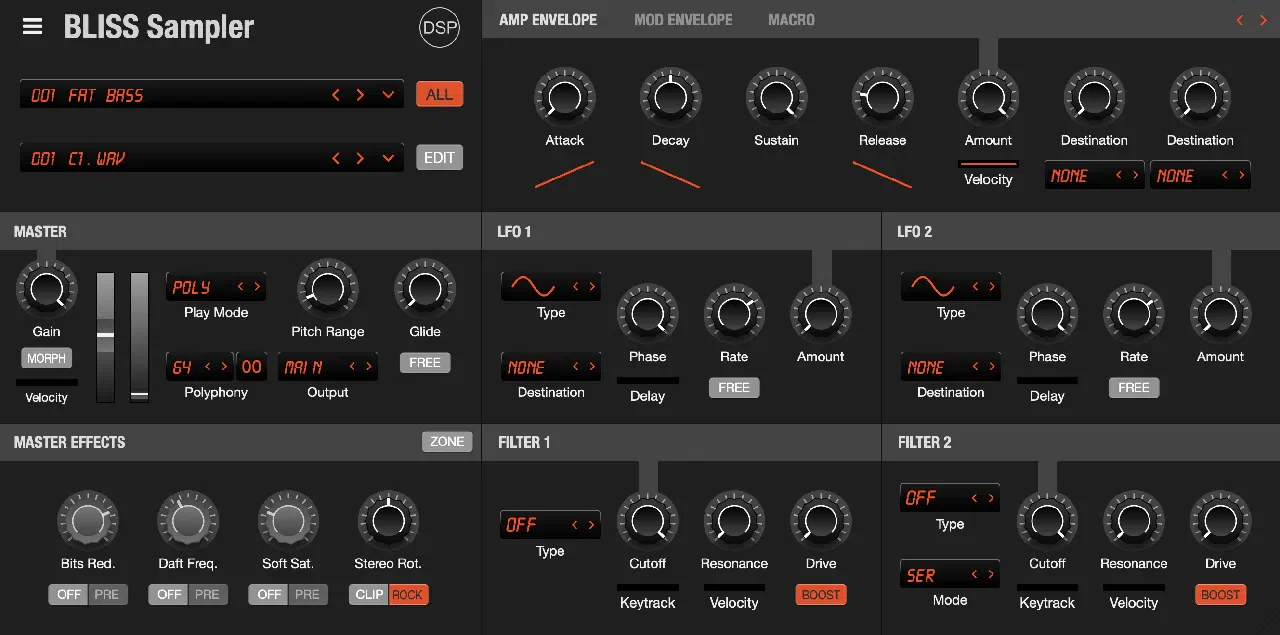This screenshot has height=635, width=1280.
Task: Go to next envelope page arrow
Action: 1262,20
